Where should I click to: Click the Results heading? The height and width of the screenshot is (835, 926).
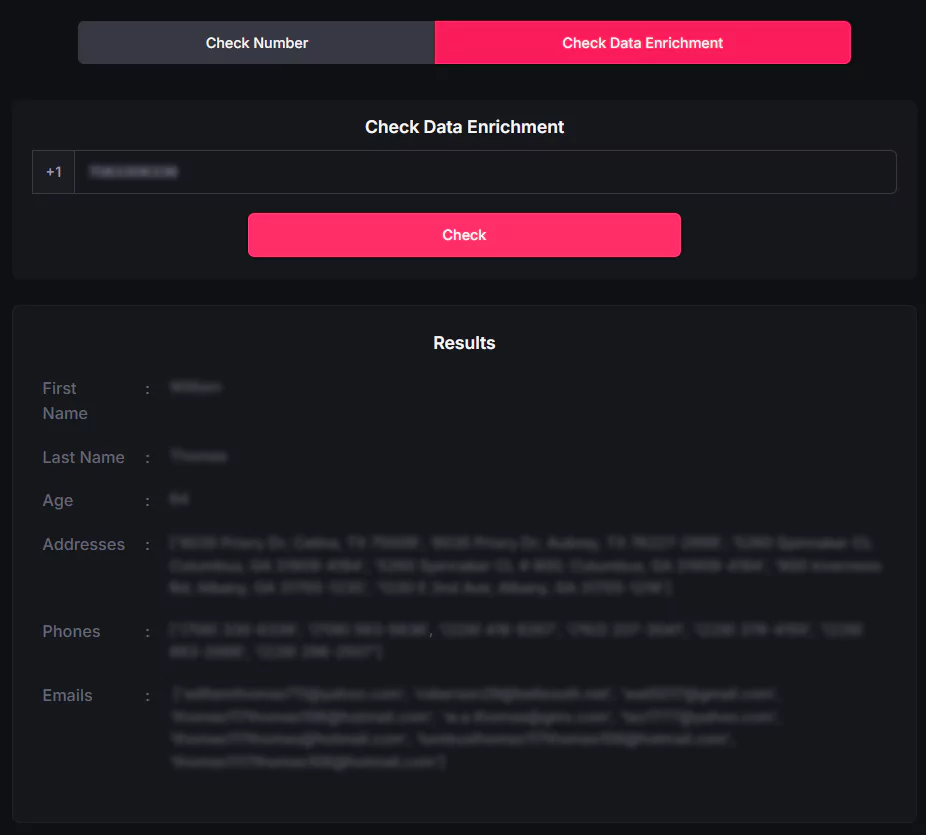point(464,343)
